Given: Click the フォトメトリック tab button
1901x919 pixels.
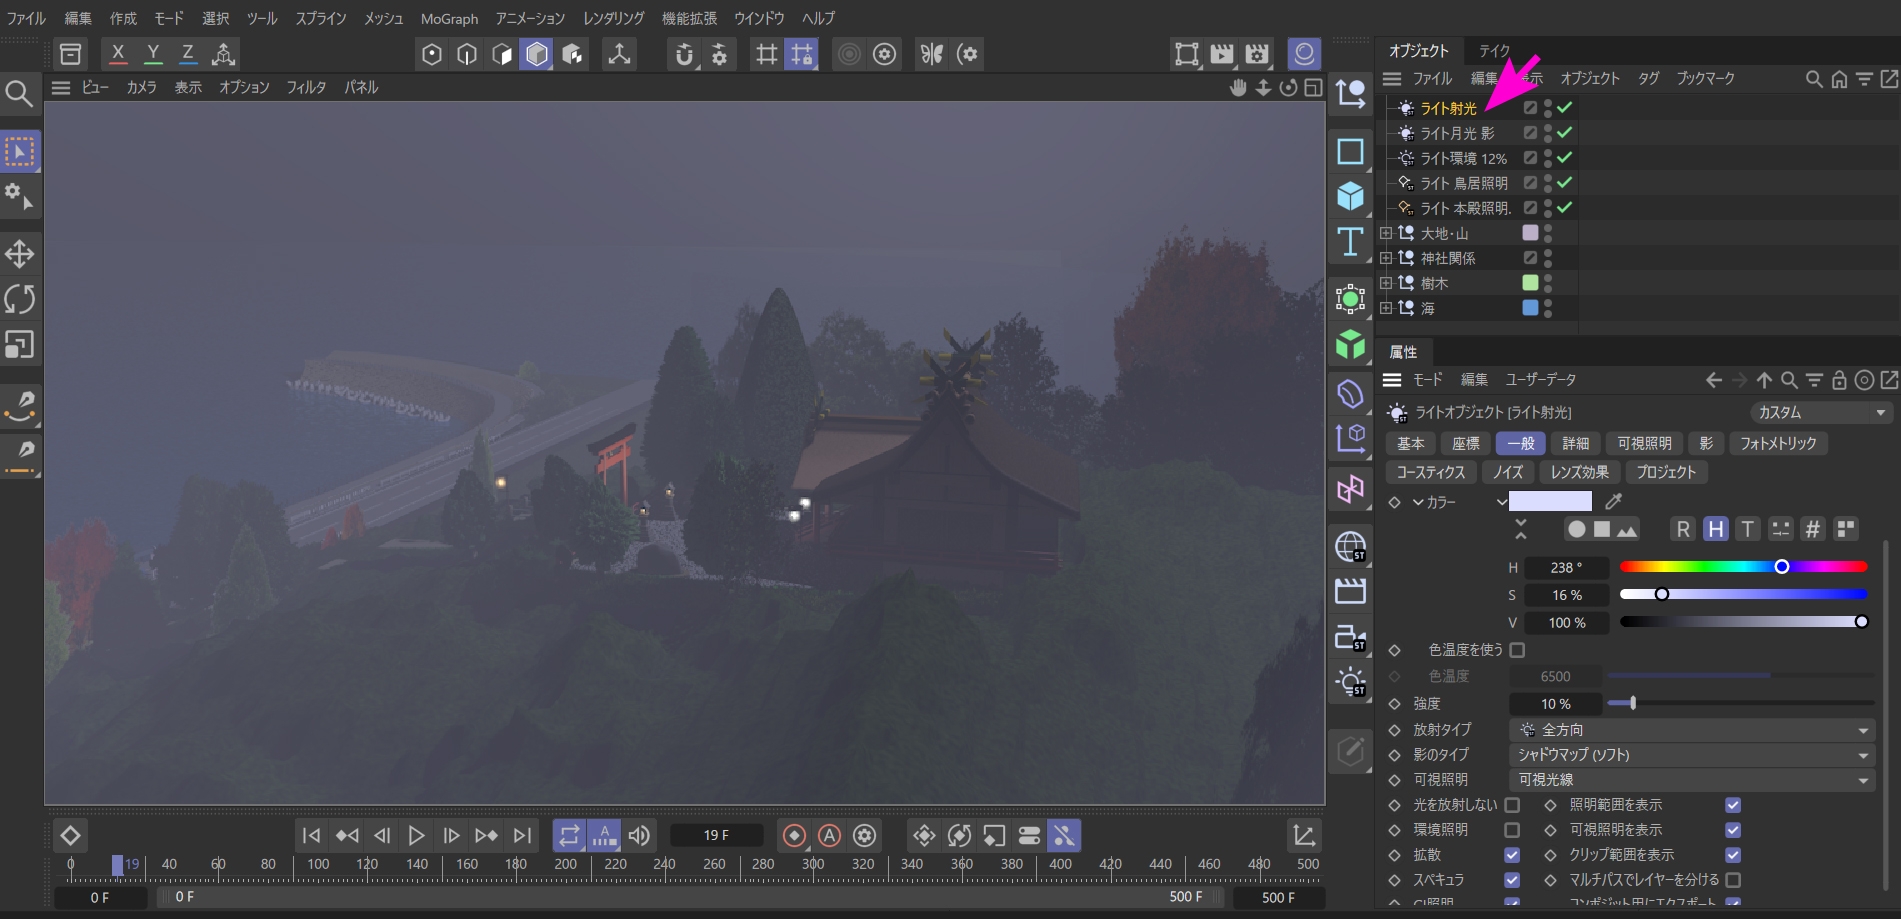Looking at the screenshot, I should tap(1777, 443).
